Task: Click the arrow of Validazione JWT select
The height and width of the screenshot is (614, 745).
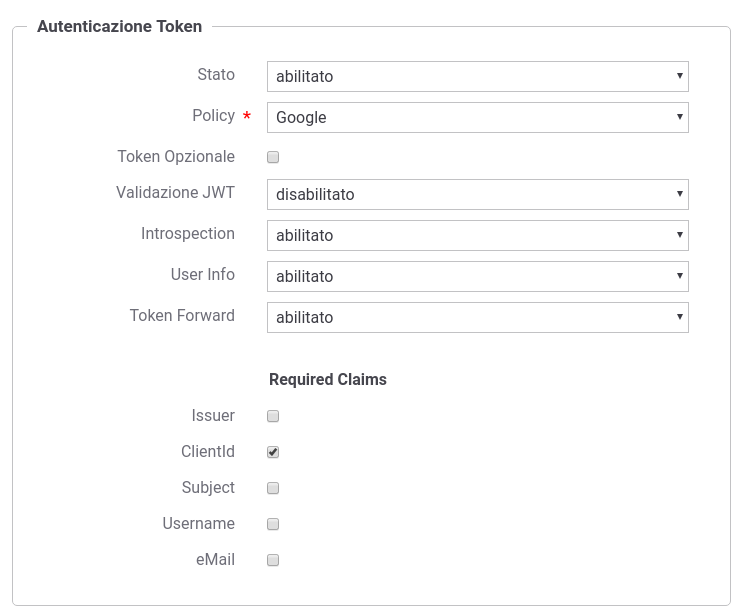Action: pyautogui.click(x=679, y=193)
